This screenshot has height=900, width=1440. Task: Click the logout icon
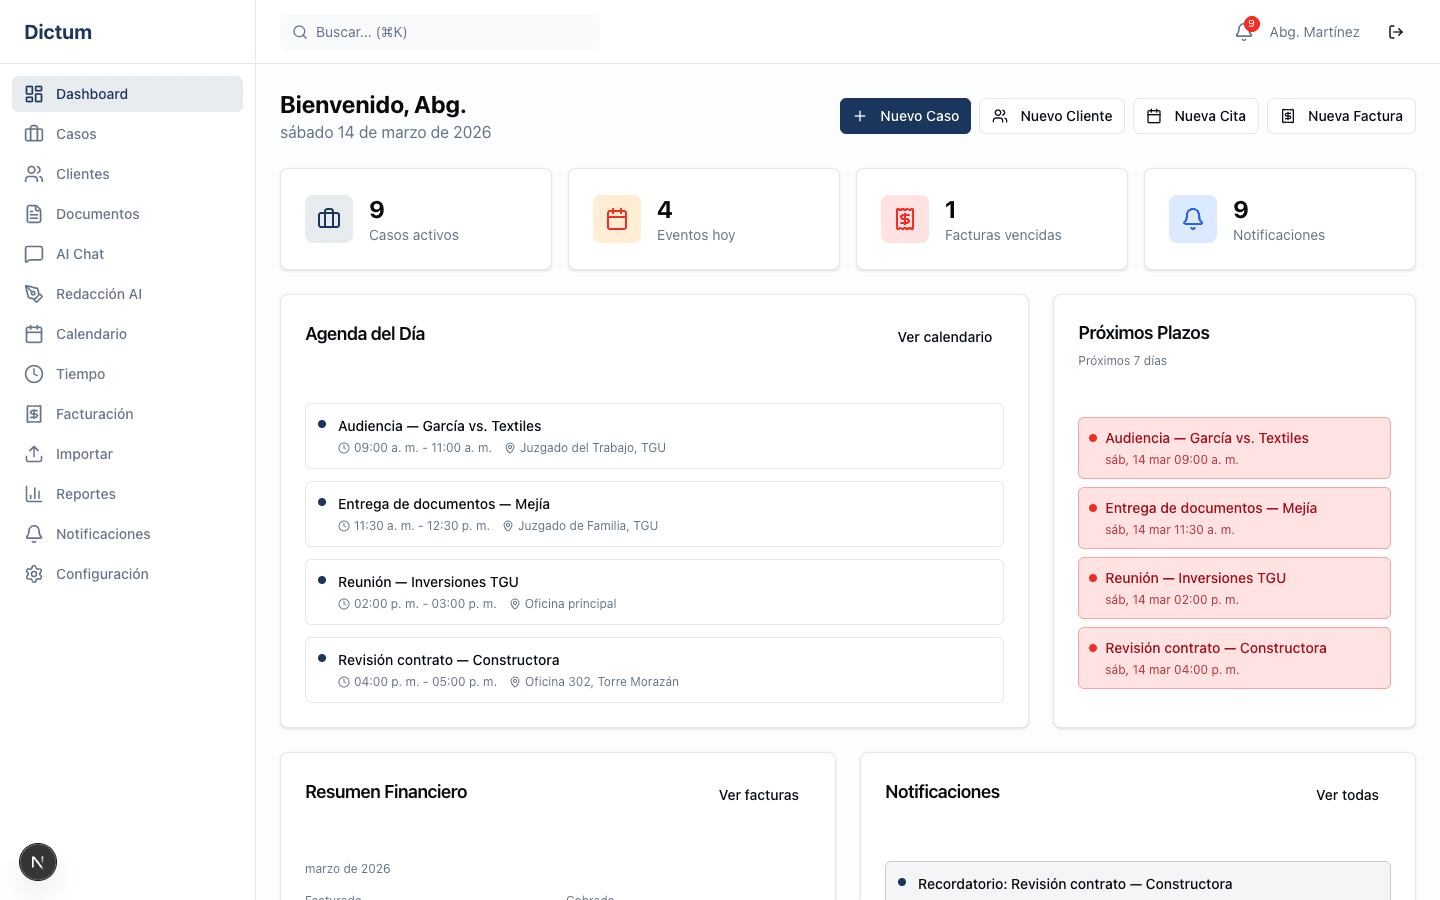pos(1396,31)
